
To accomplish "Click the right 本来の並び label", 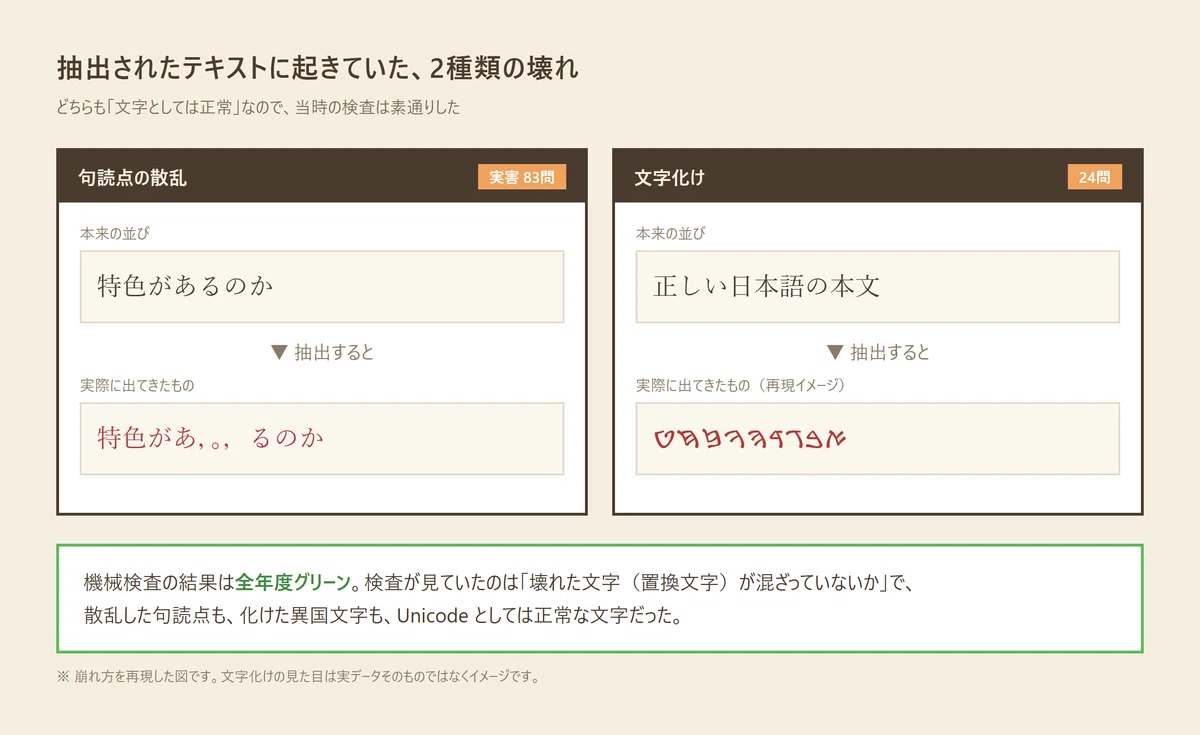I will coord(671,233).
